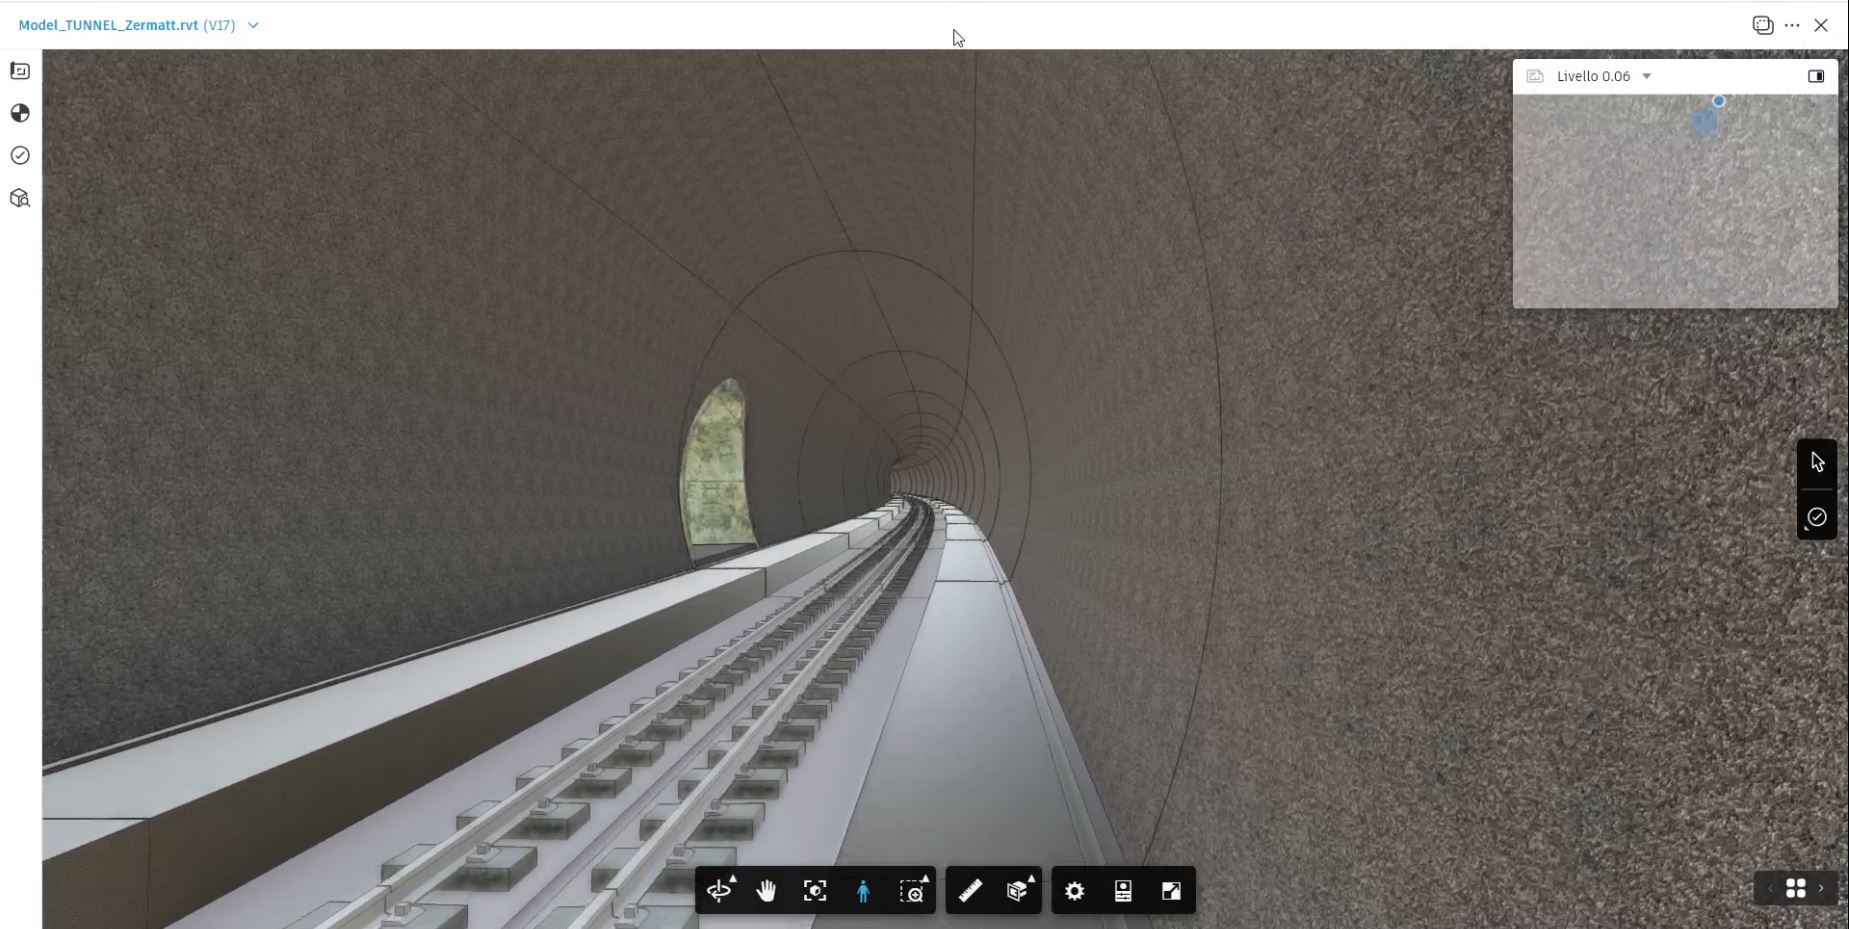Viewport: 1849px width, 929px height.
Task: Expand the model version dropdown chevron
Action: (253, 25)
